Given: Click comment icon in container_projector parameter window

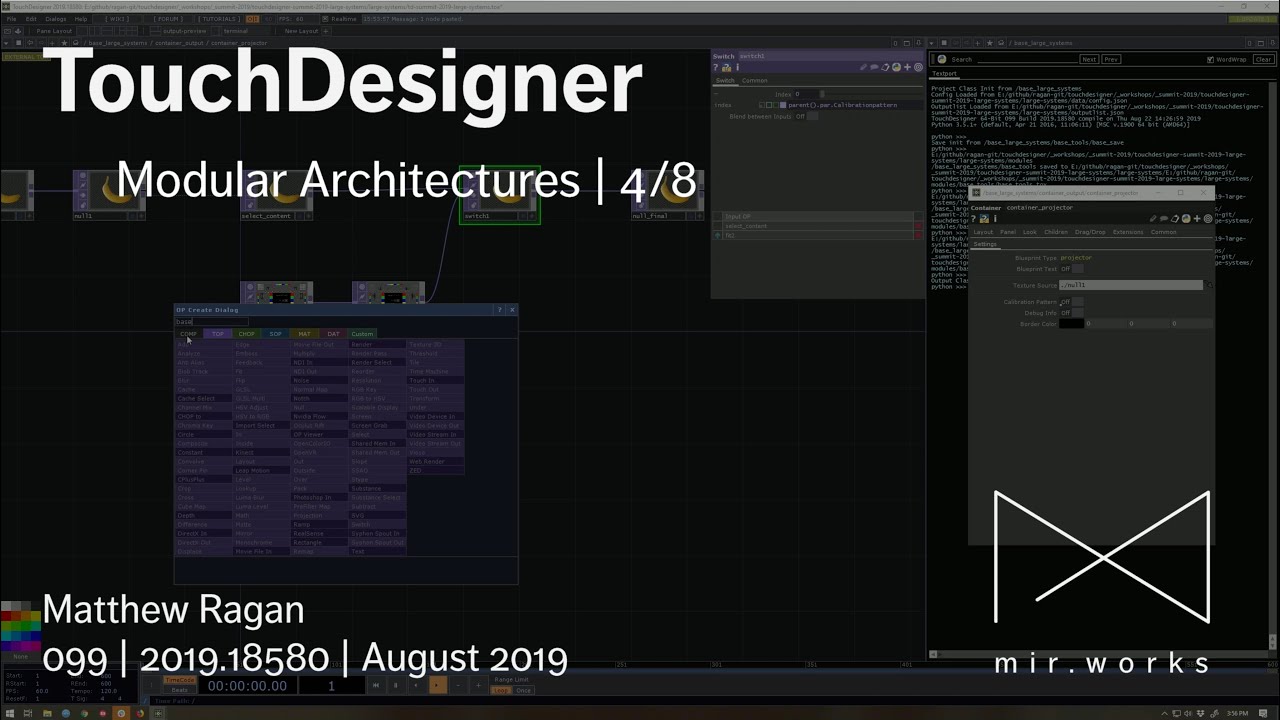Looking at the screenshot, I should coord(1164,219).
